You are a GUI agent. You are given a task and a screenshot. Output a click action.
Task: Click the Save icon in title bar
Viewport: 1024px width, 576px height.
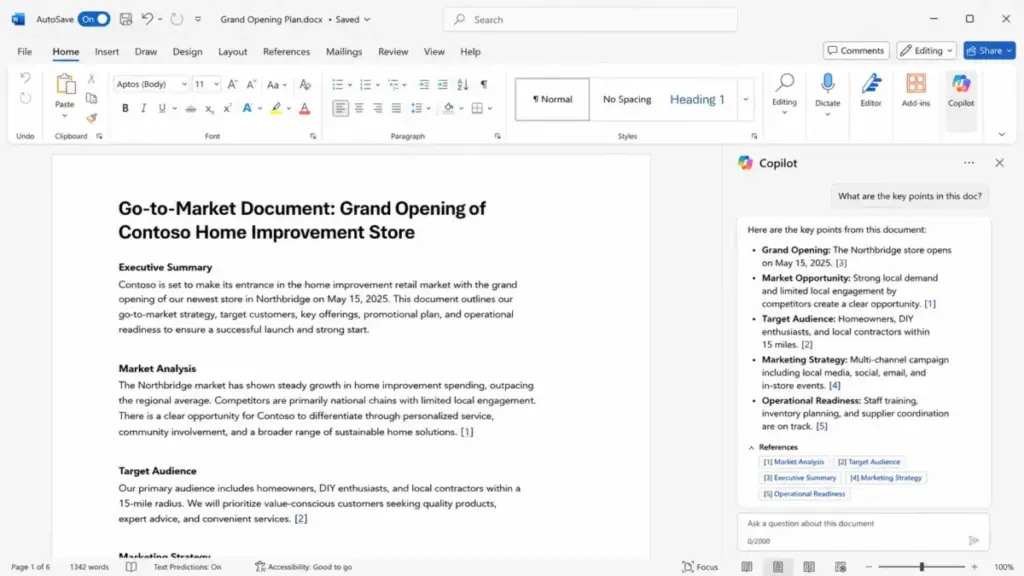click(x=126, y=20)
